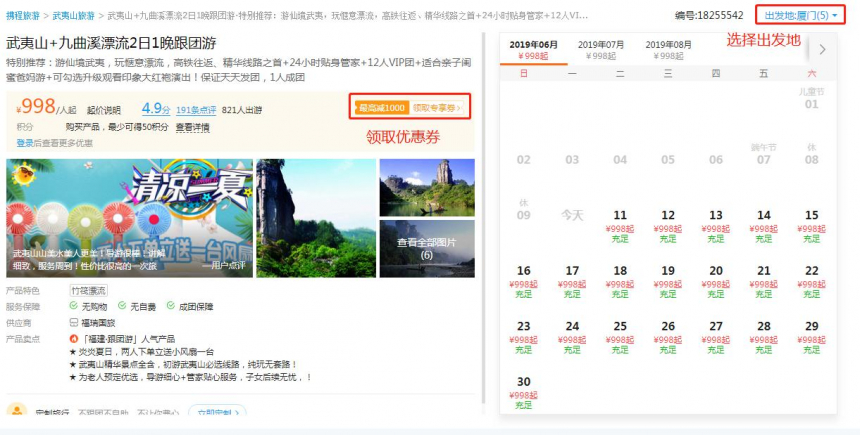This screenshot has width=860, height=435.
Task: Switch to the 2019年07月 month tab
Action: point(601,49)
